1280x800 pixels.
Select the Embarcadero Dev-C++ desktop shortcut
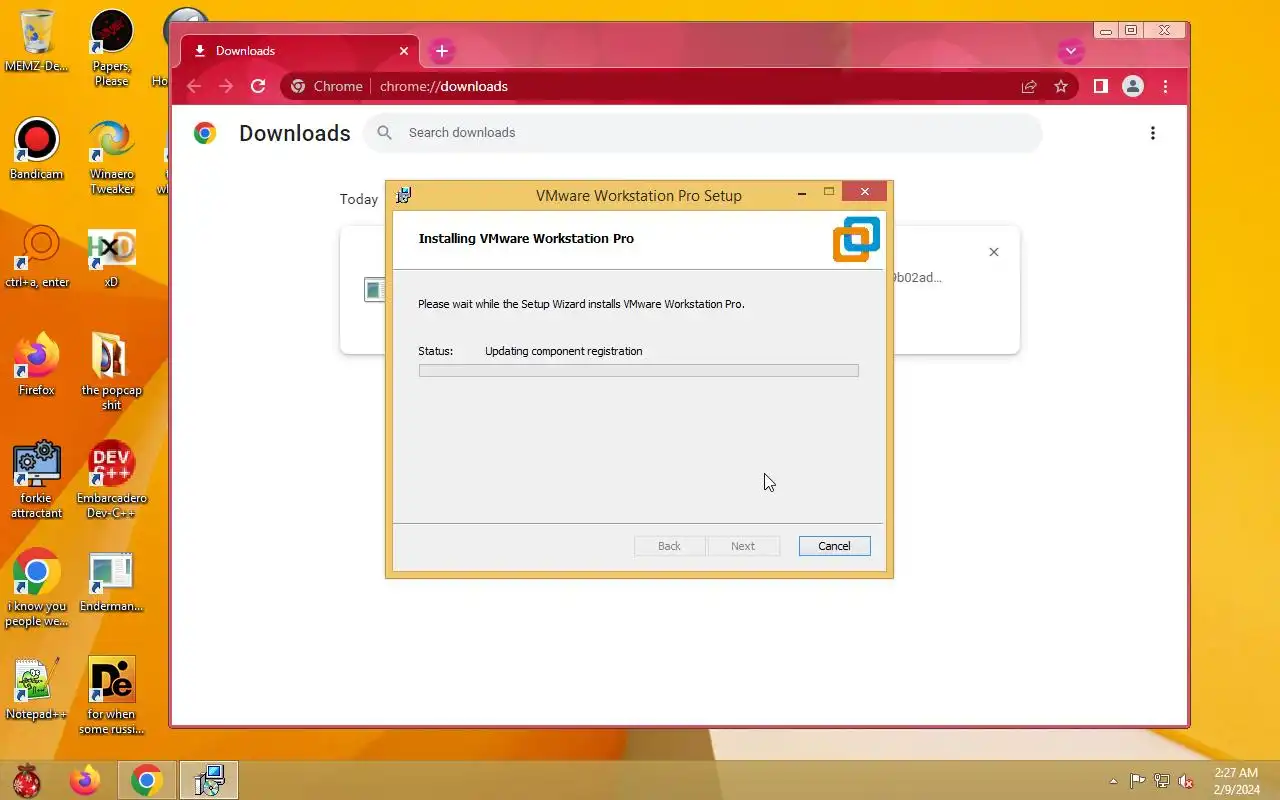[111, 480]
